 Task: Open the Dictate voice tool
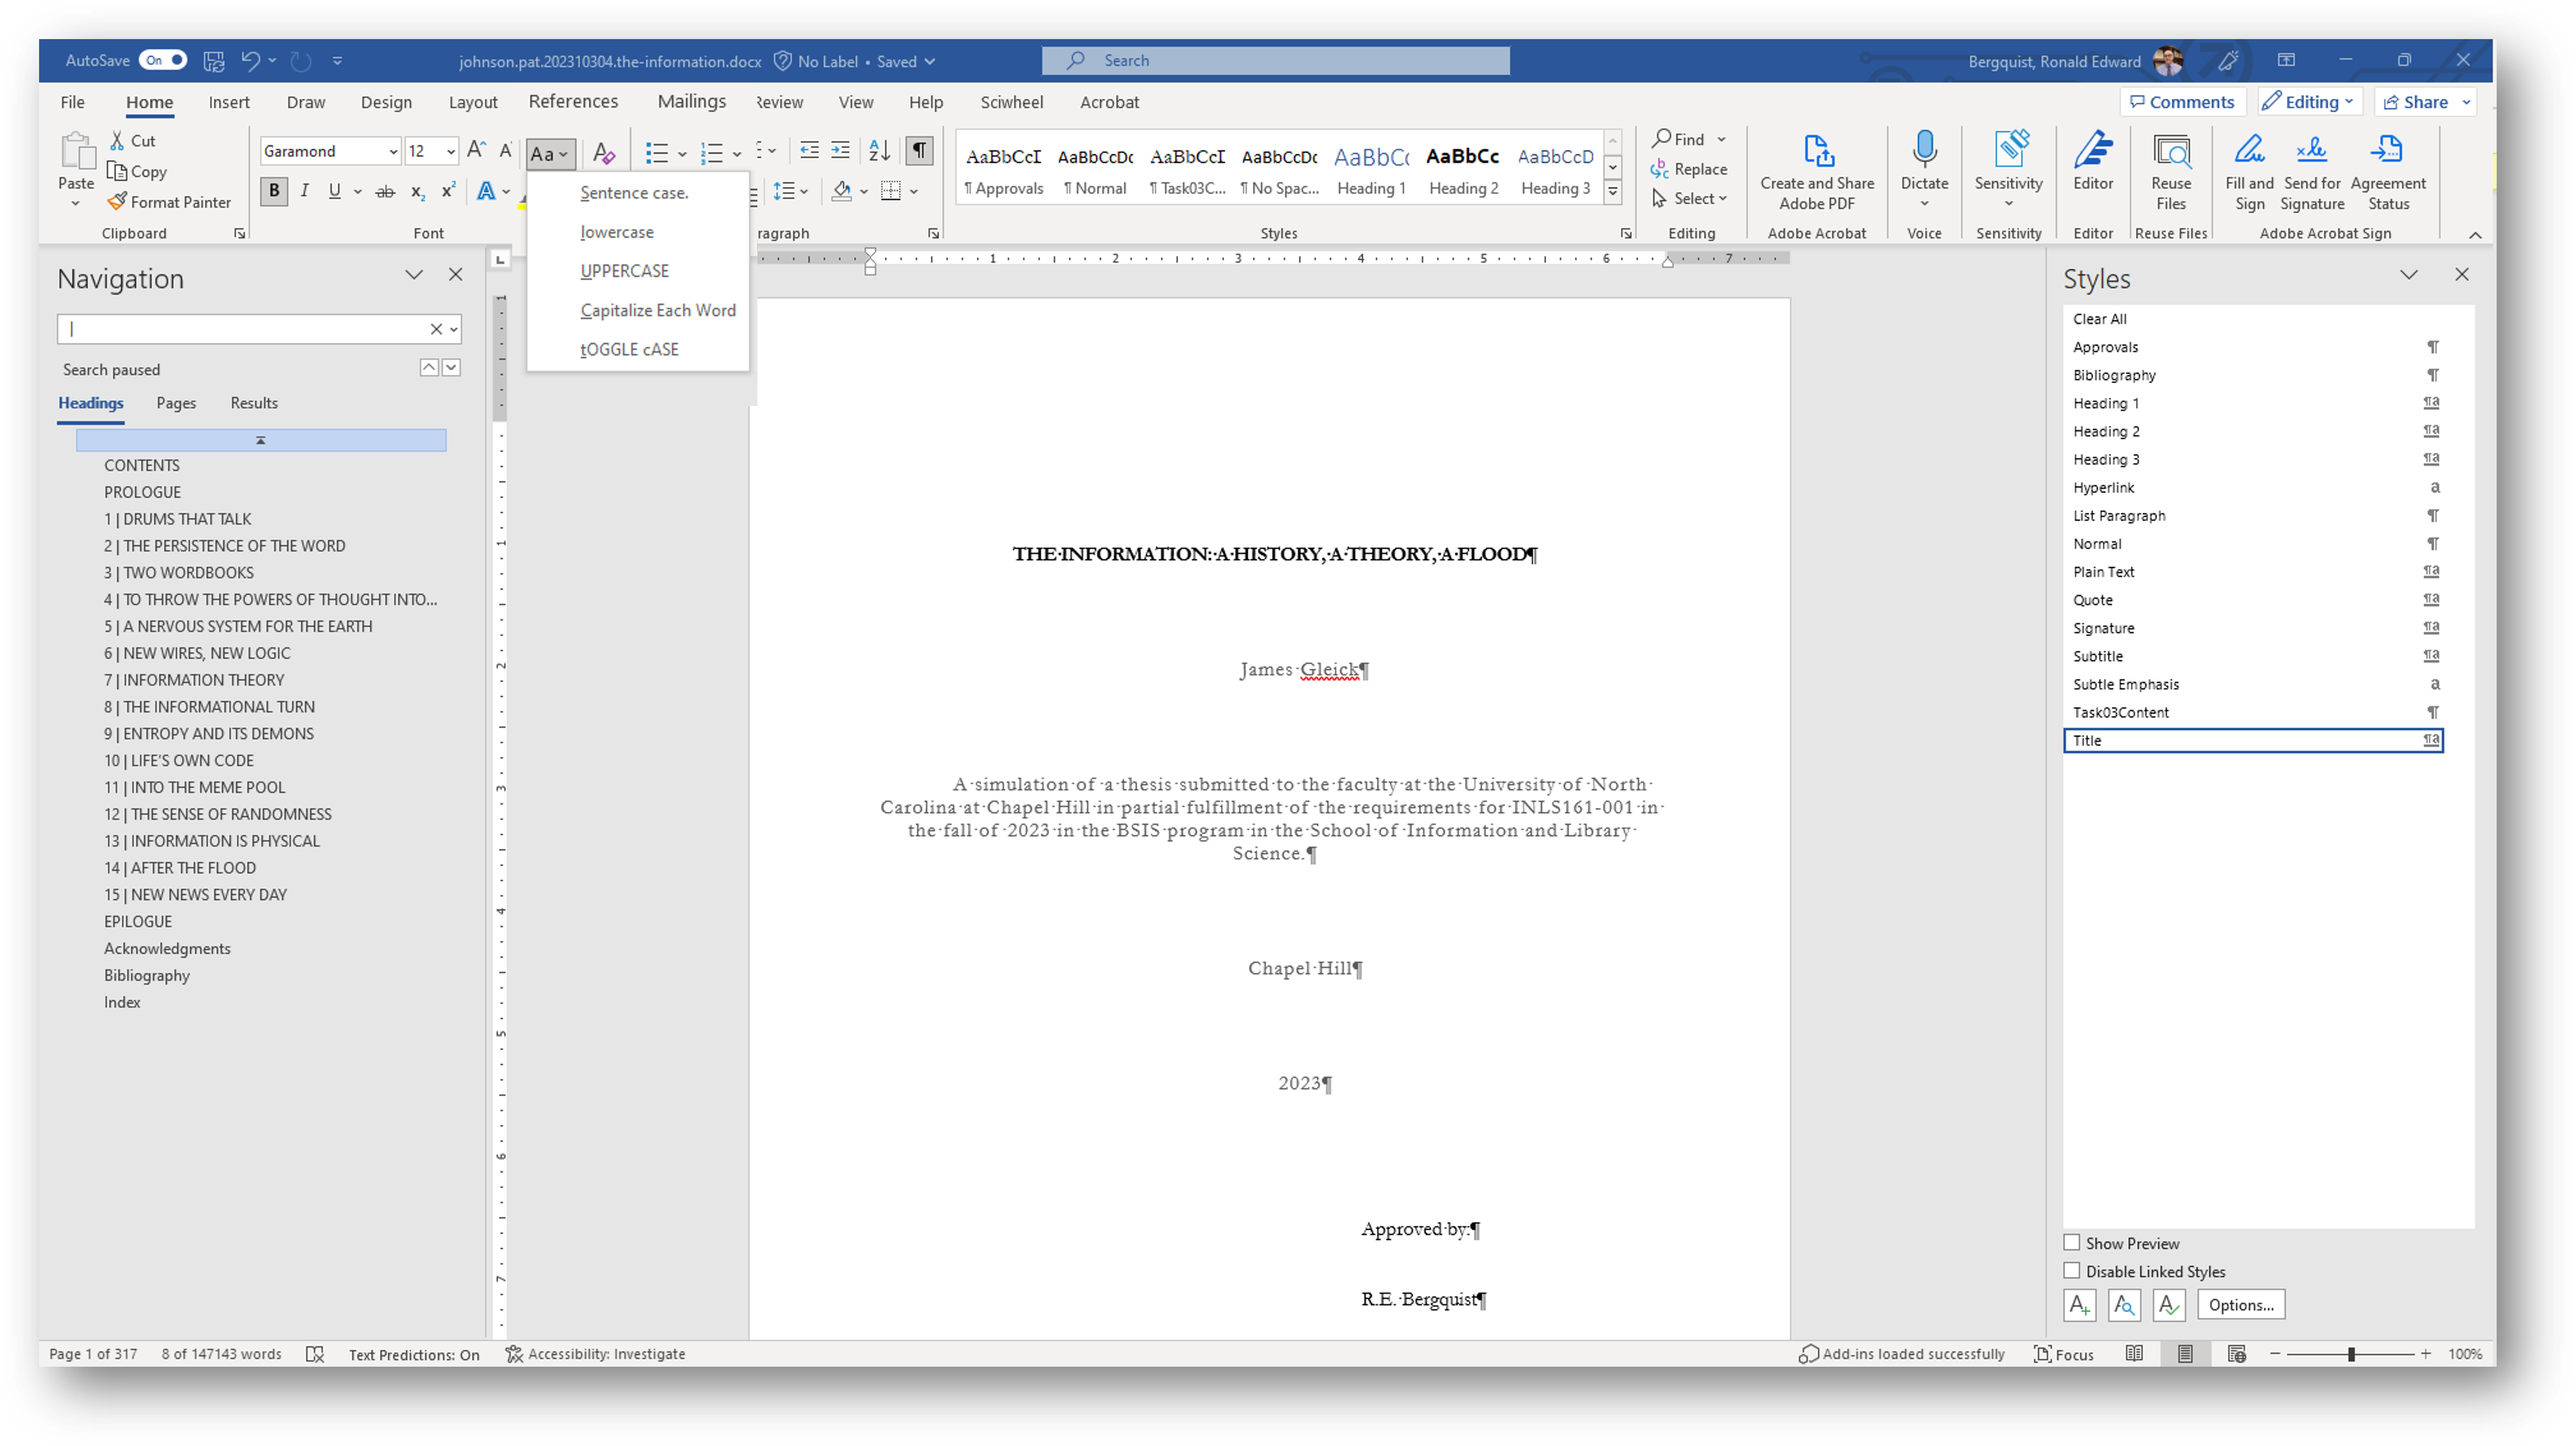tap(1924, 165)
